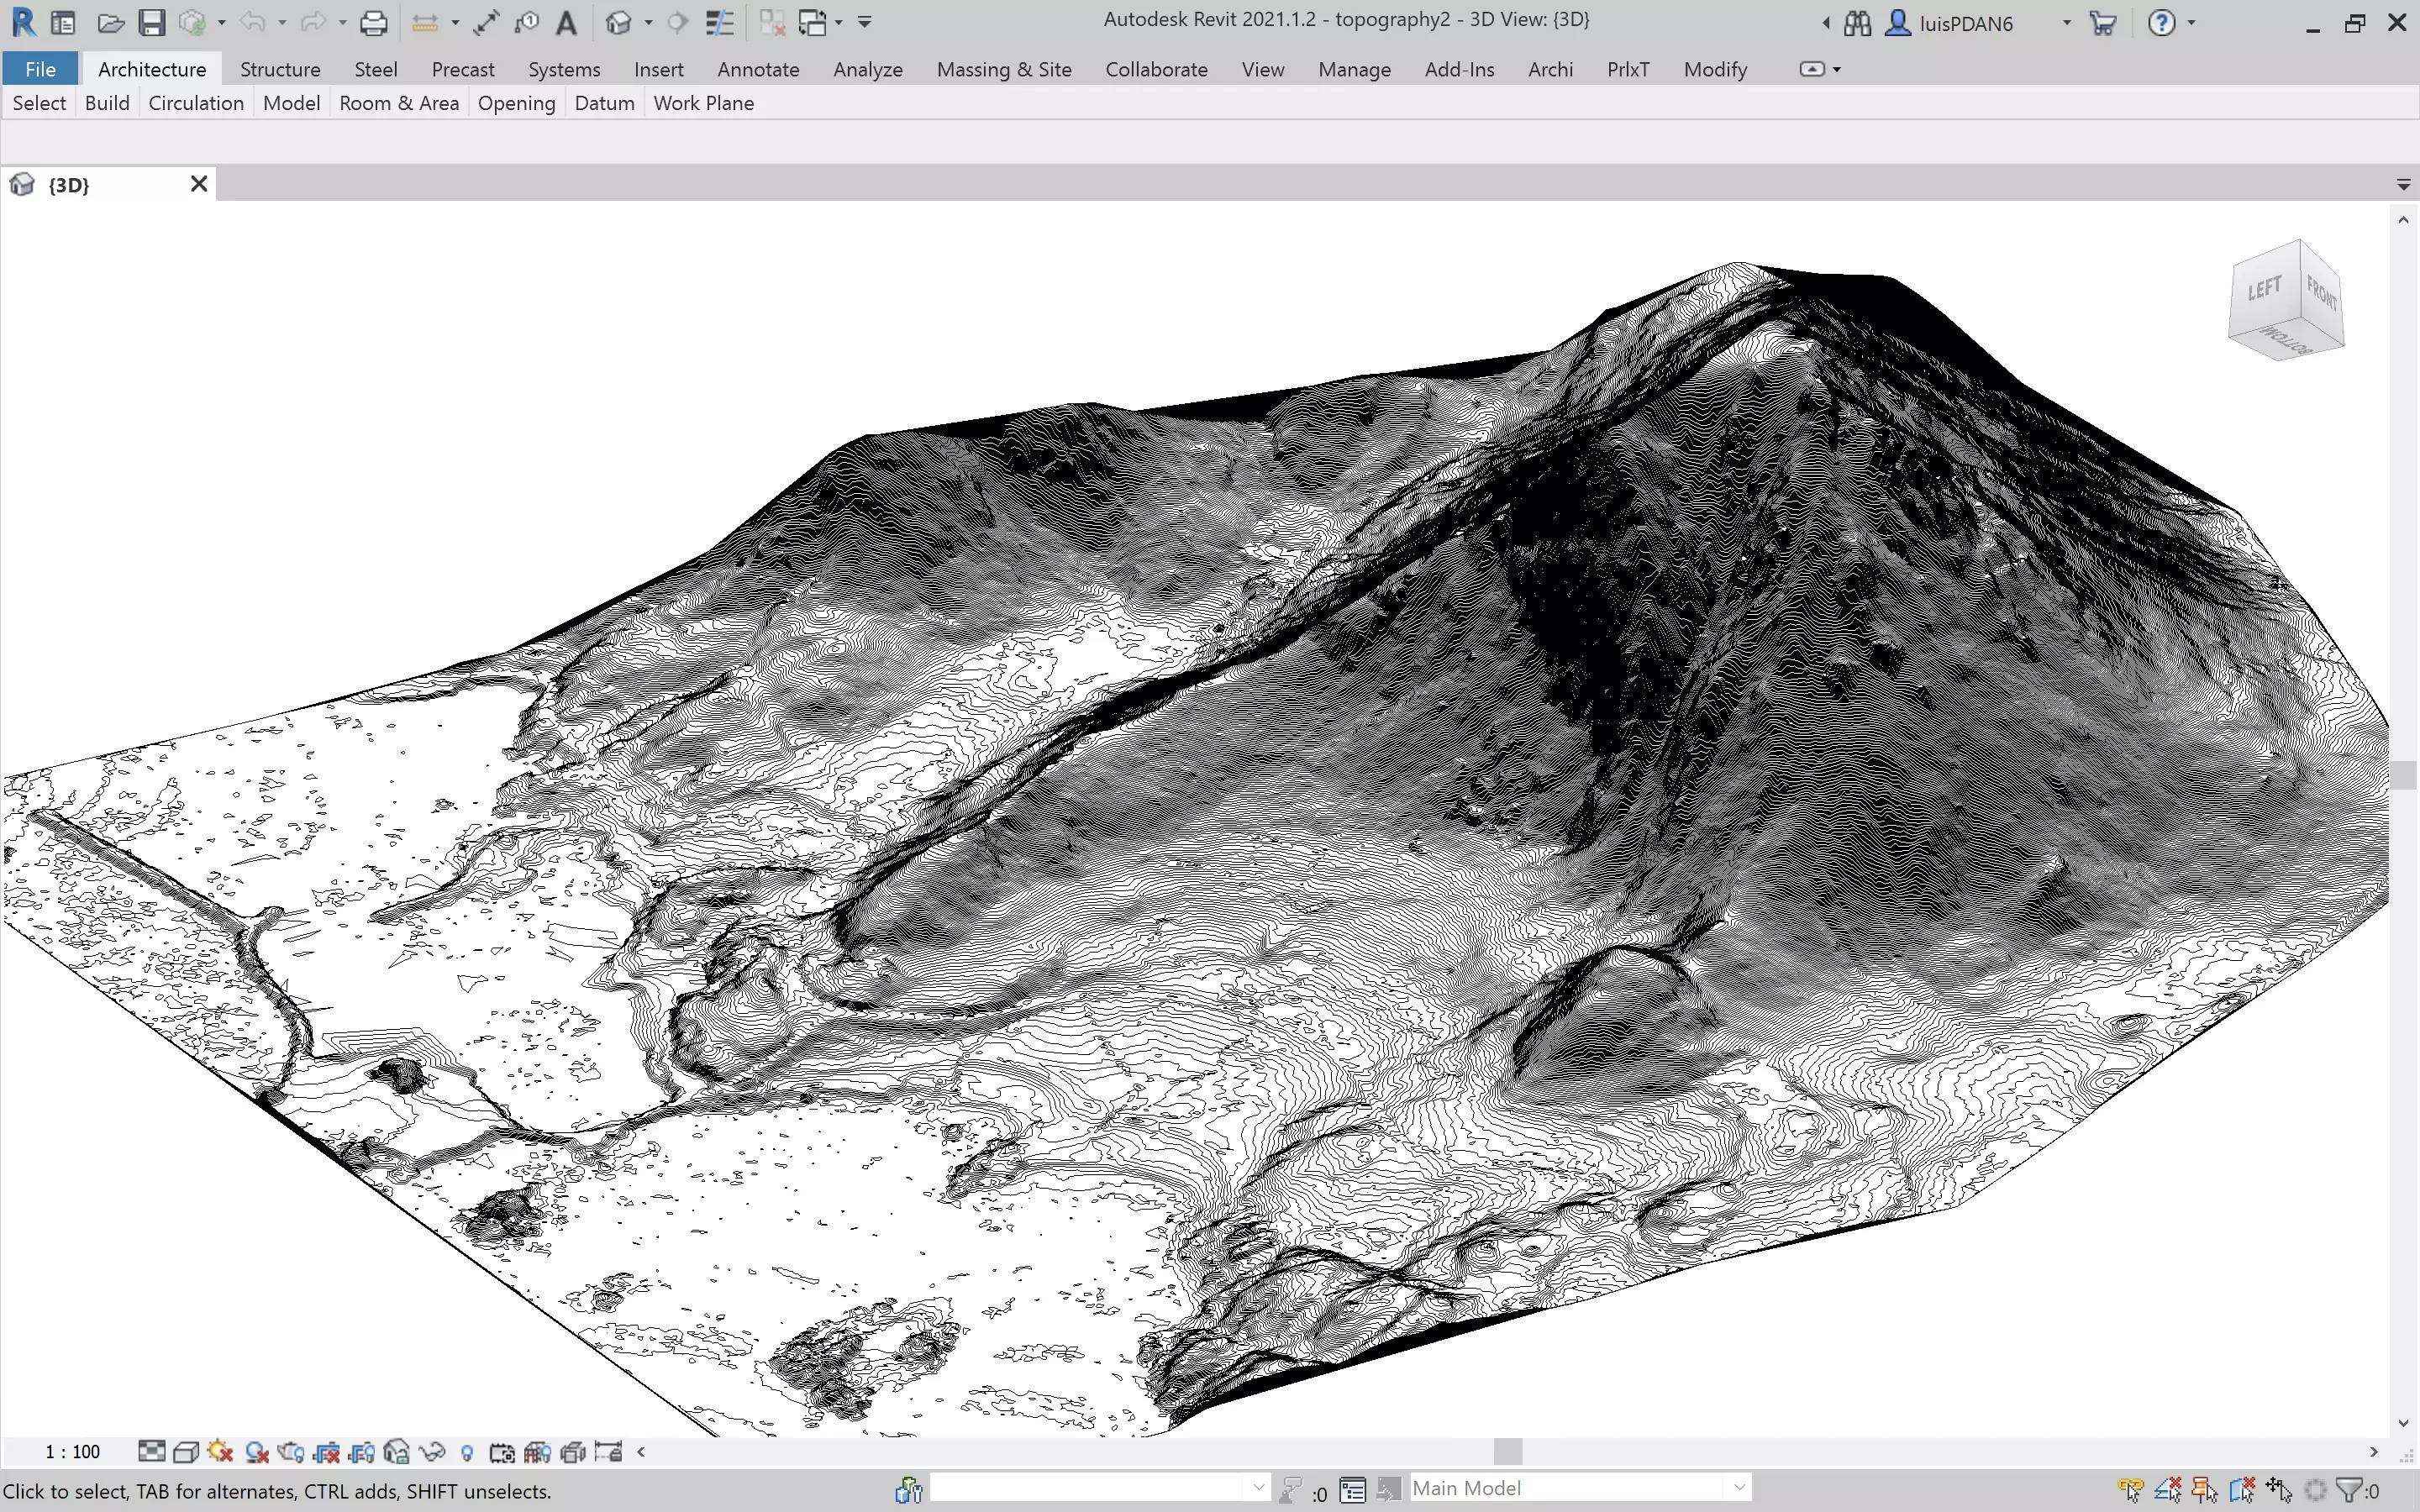Viewport: 2420px width, 1512px height.
Task: Toggle Reveal Hidden Elements lightbulb
Action: point(467,1452)
